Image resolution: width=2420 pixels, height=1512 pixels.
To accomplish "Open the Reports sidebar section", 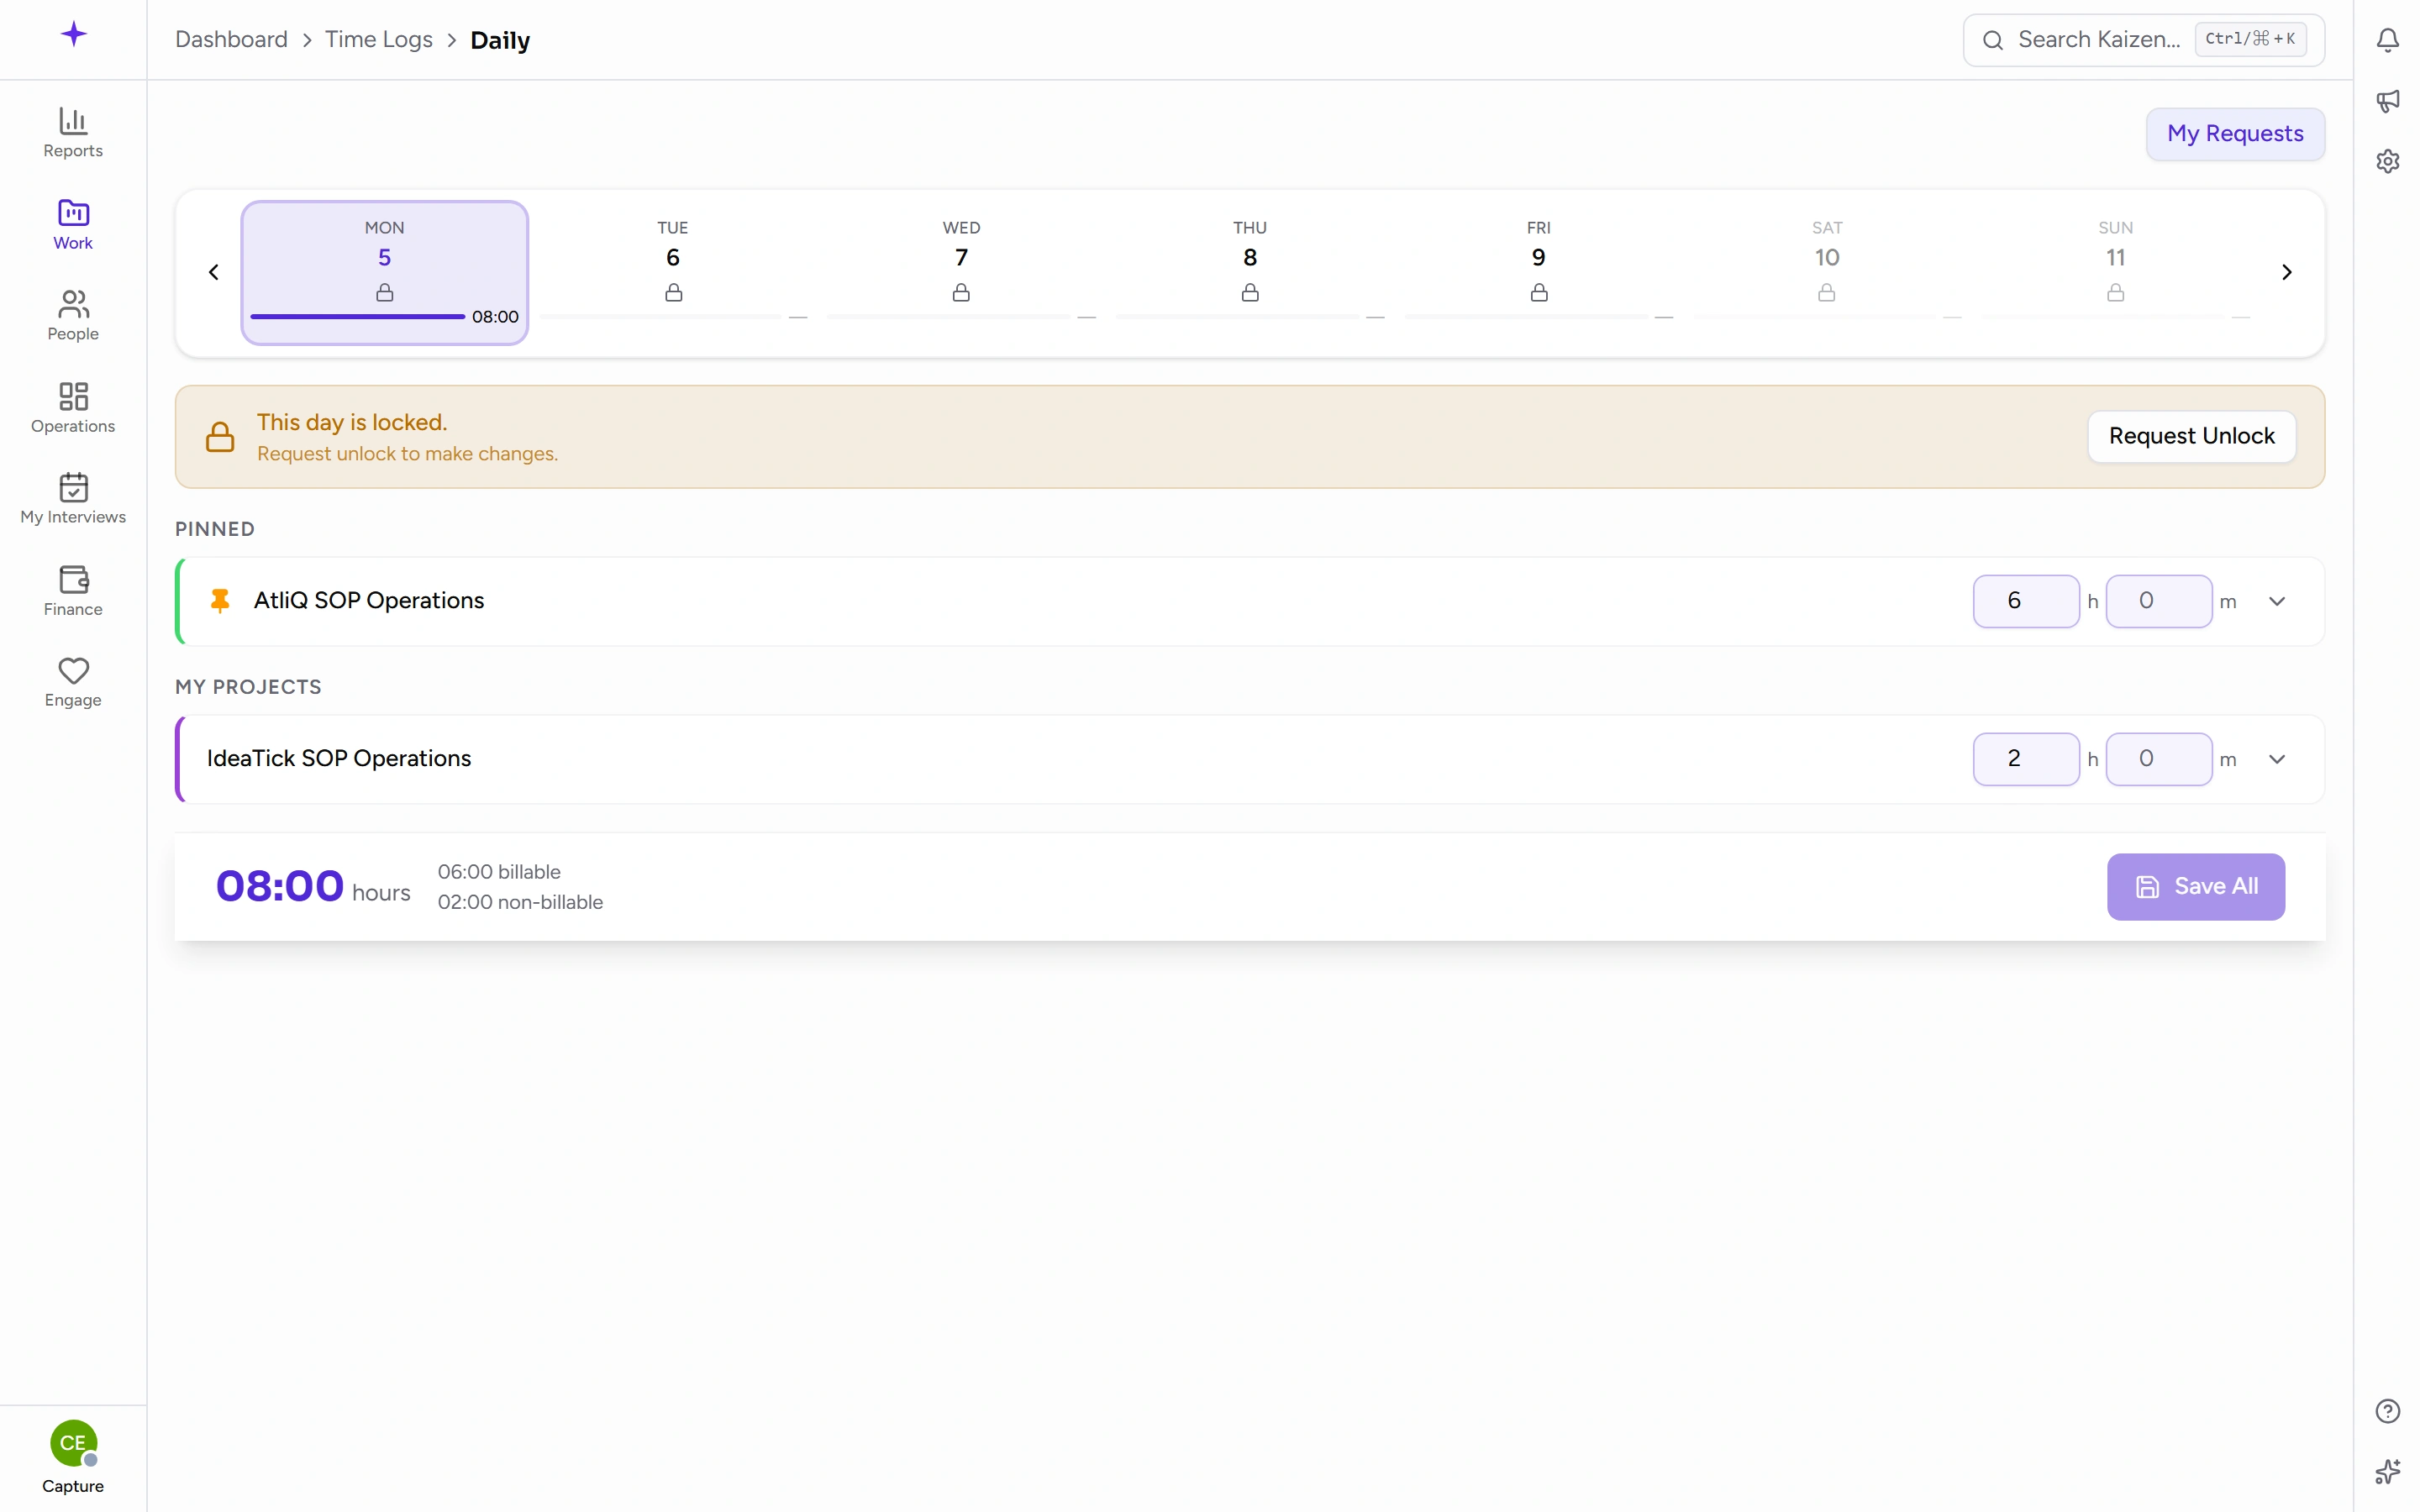I will click(x=73, y=133).
